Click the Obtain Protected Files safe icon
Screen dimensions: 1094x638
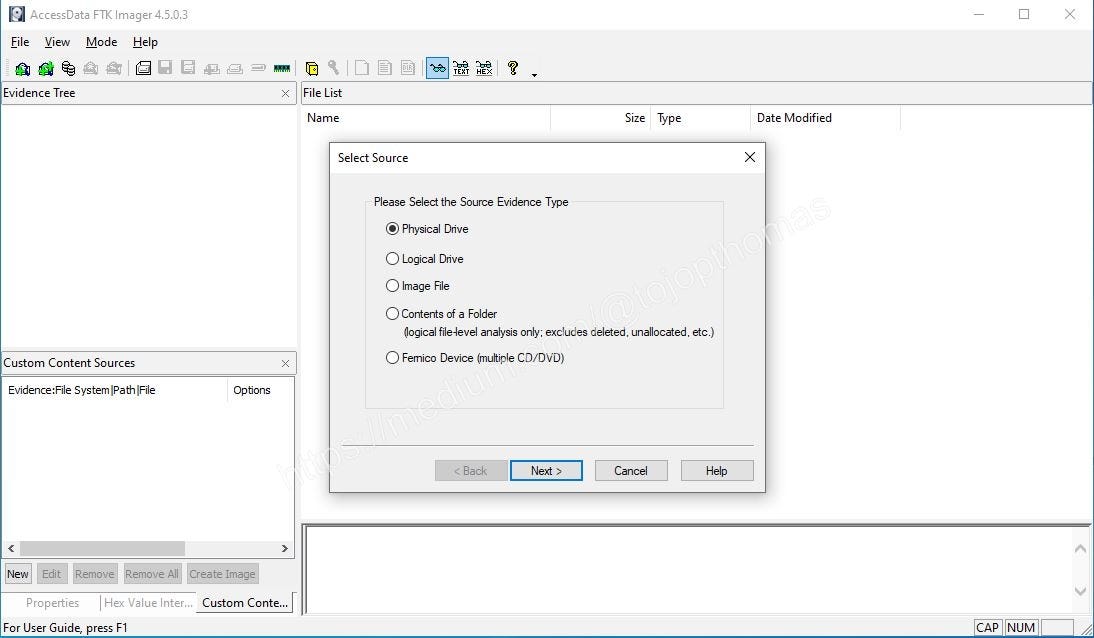click(x=312, y=68)
